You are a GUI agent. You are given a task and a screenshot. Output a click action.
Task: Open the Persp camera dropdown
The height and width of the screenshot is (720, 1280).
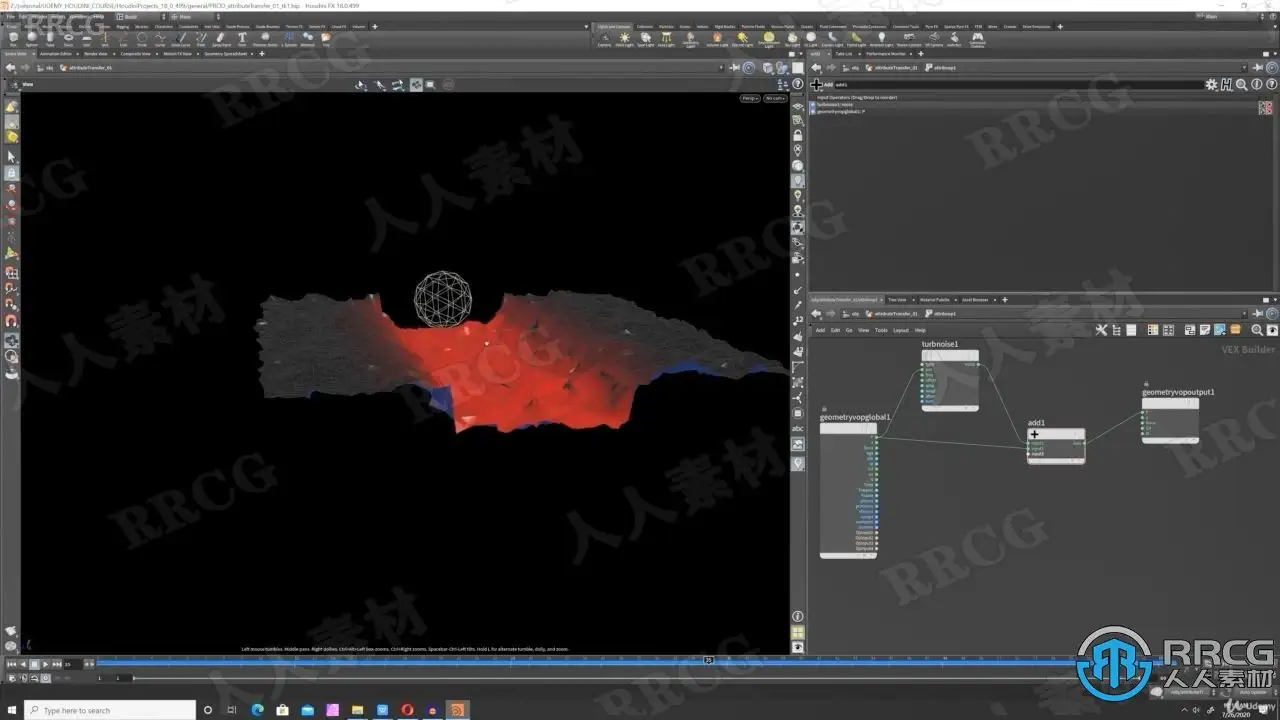click(x=750, y=98)
